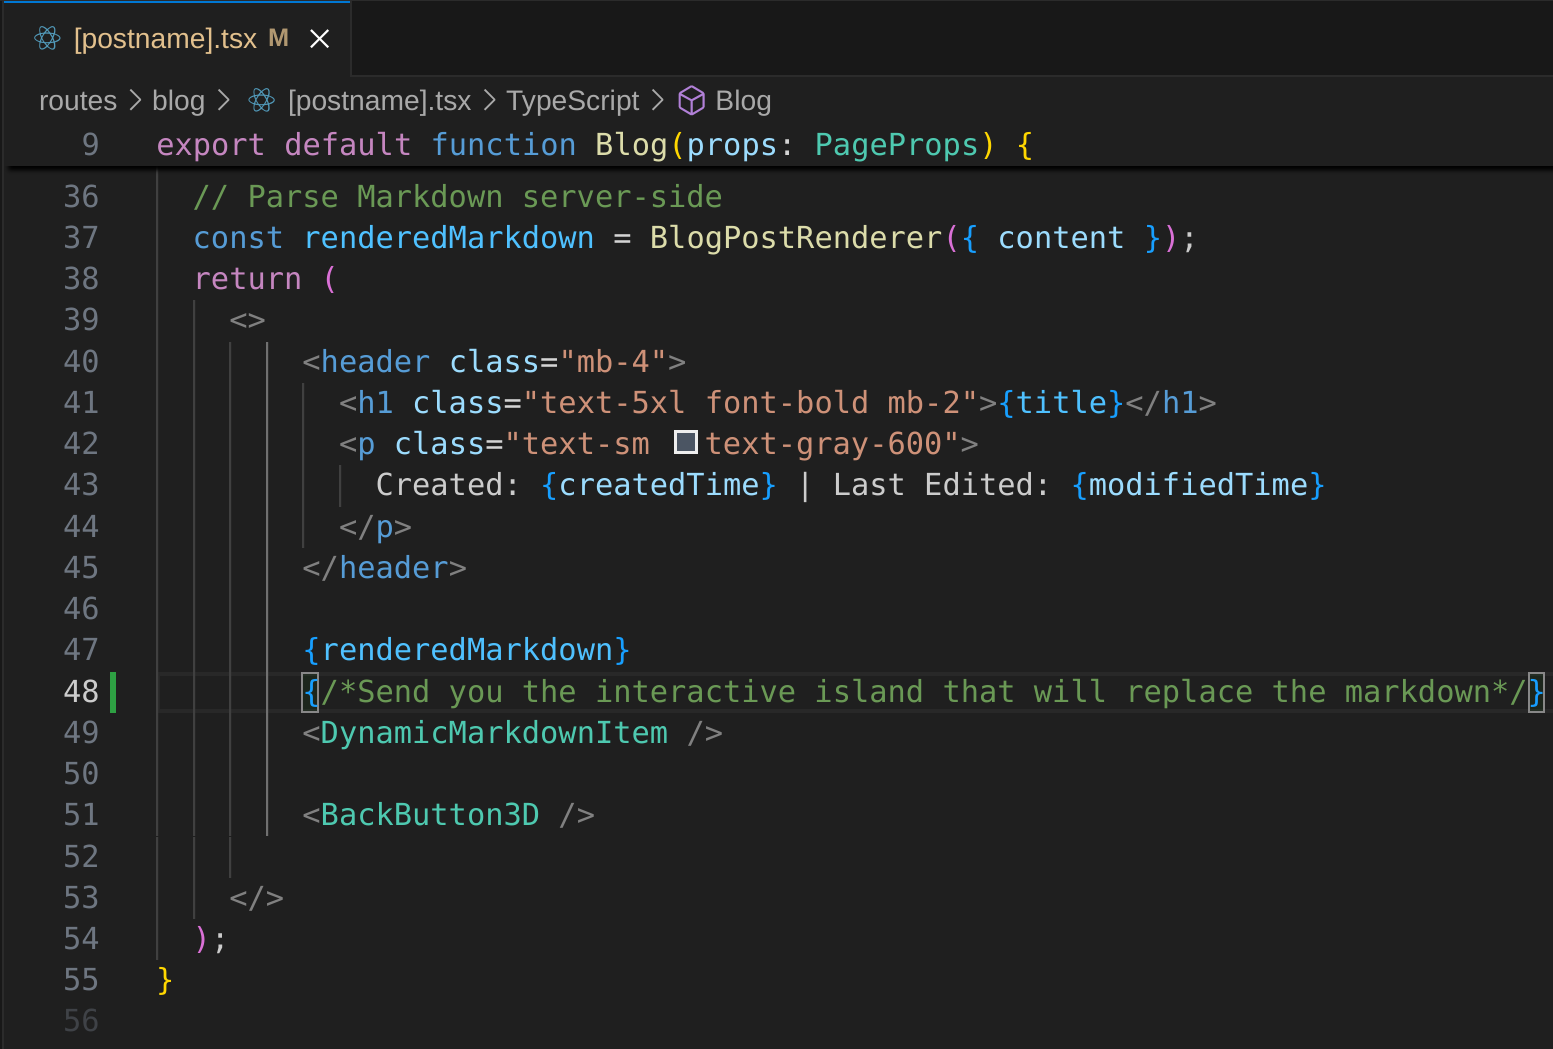Click the M modified badge on the tab

pyautogui.click(x=279, y=38)
